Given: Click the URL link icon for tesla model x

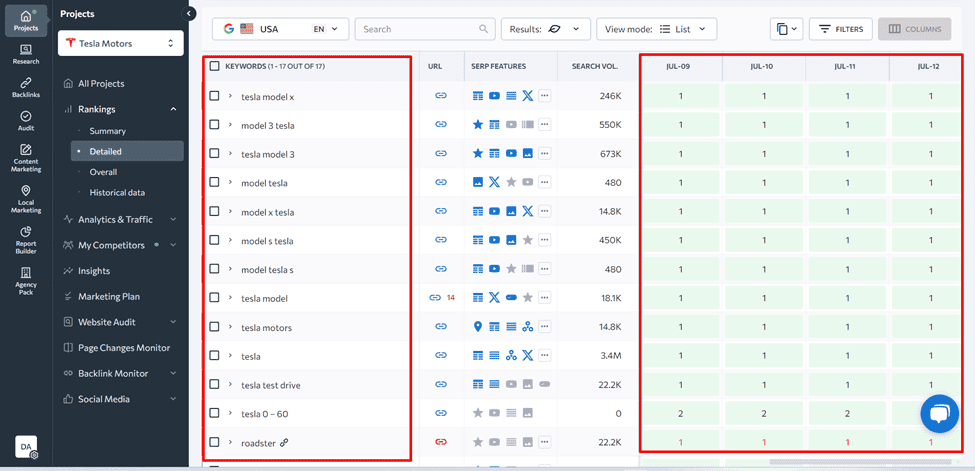Looking at the screenshot, I should 440,97.
